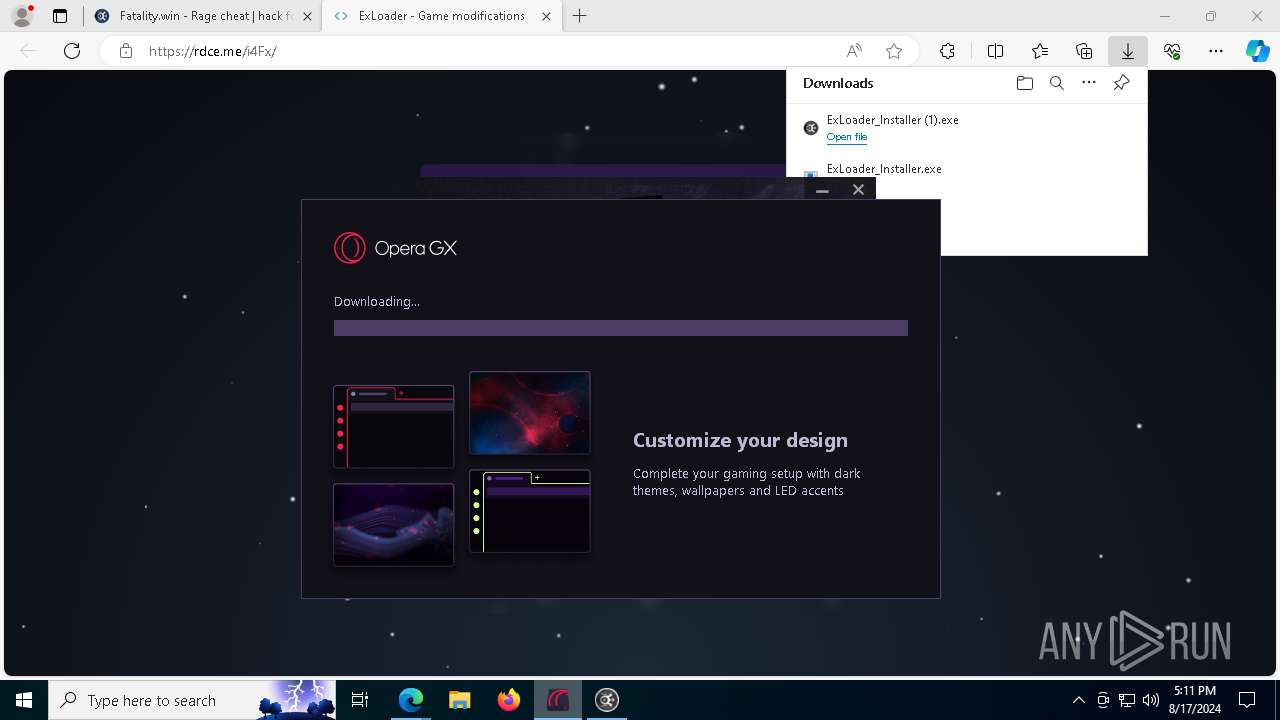Open Browser essentials heart icon
1280x720 pixels.
[1172, 51]
